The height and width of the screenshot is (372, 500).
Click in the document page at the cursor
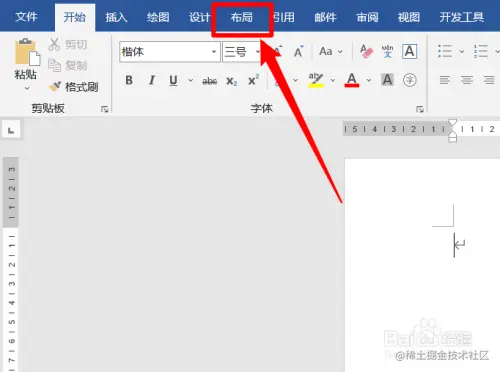[x=454, y=245]
